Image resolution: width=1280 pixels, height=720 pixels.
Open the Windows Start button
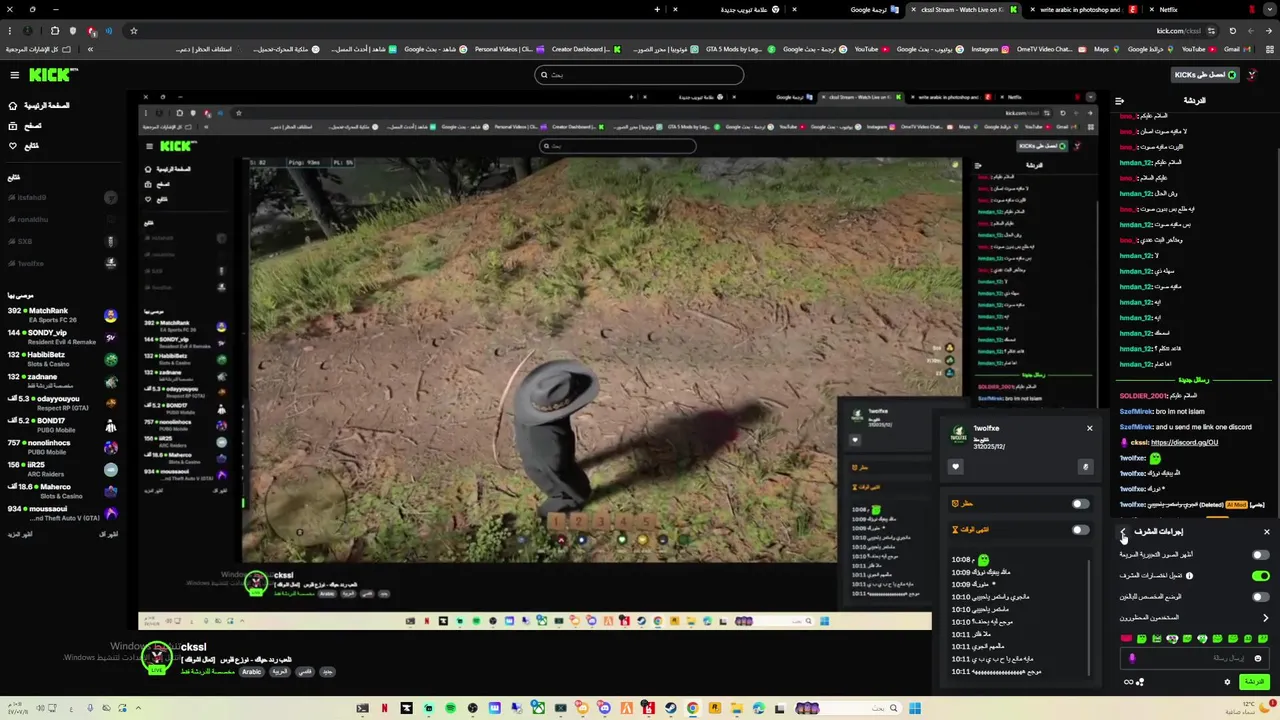pos(914,708)
